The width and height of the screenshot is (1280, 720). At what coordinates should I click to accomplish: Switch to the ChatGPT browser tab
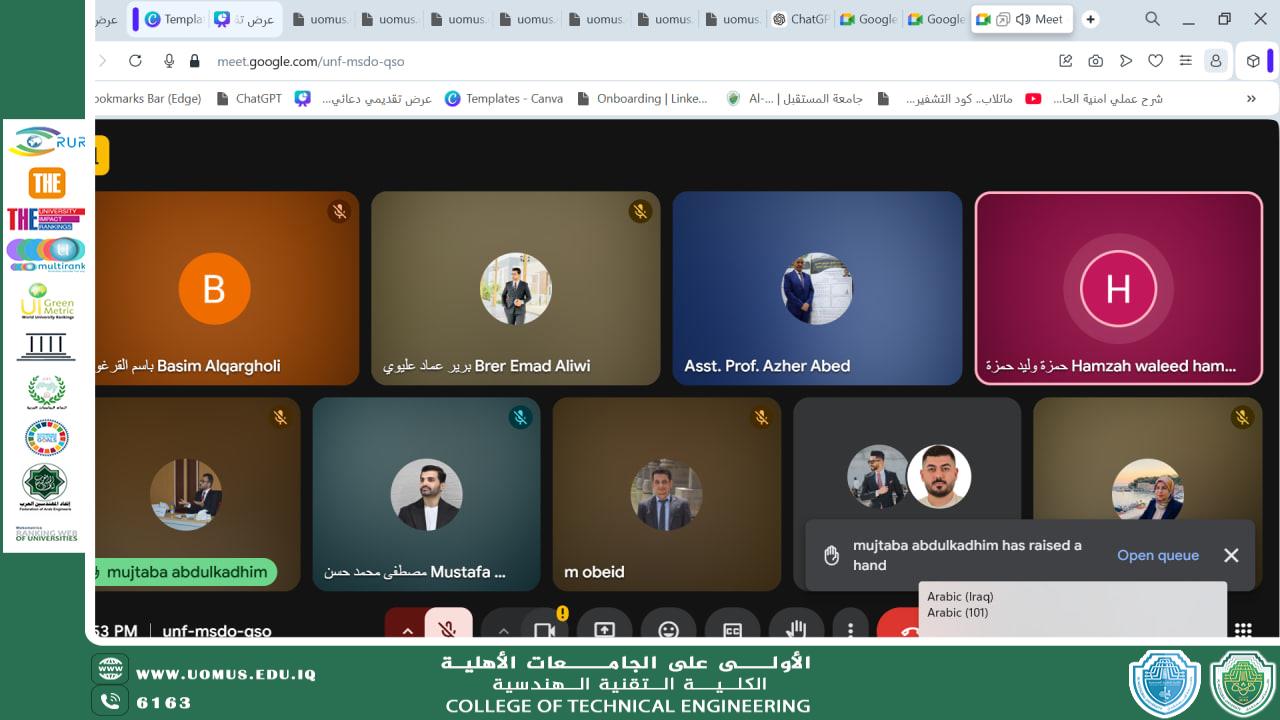point(801,19)
